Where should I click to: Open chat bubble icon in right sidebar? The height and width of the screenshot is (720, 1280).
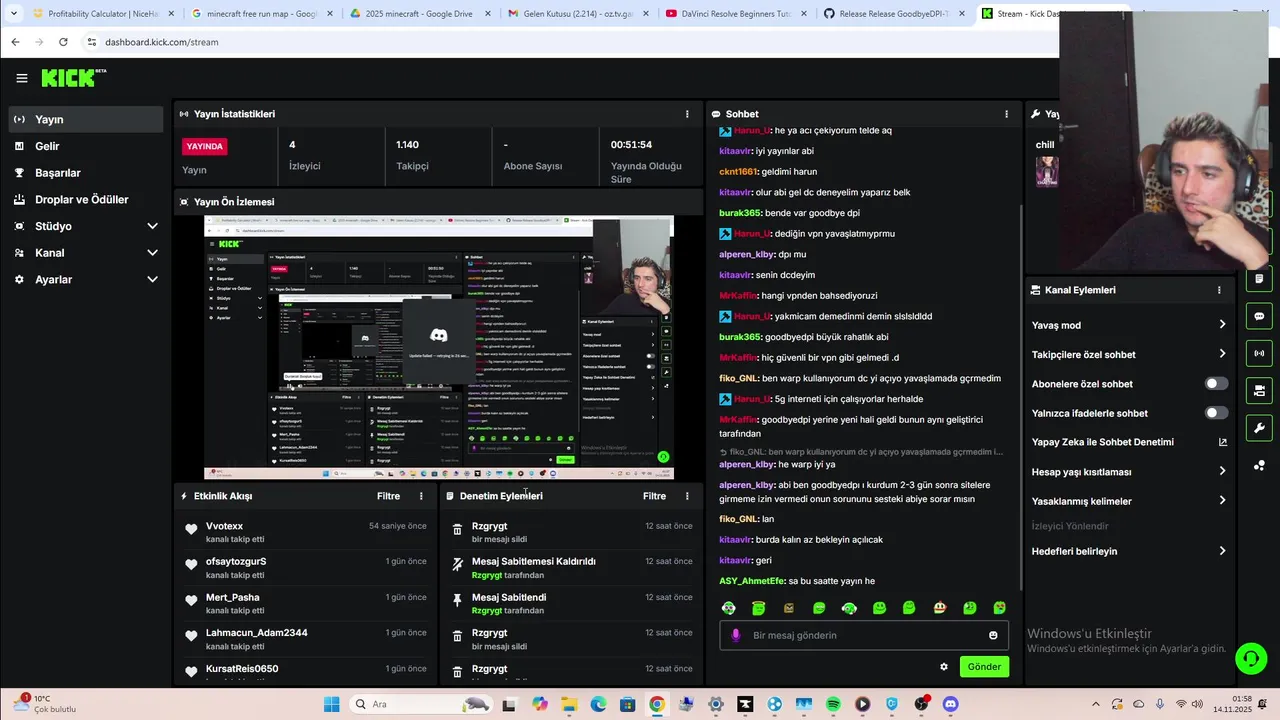[x=1259, y=316]
